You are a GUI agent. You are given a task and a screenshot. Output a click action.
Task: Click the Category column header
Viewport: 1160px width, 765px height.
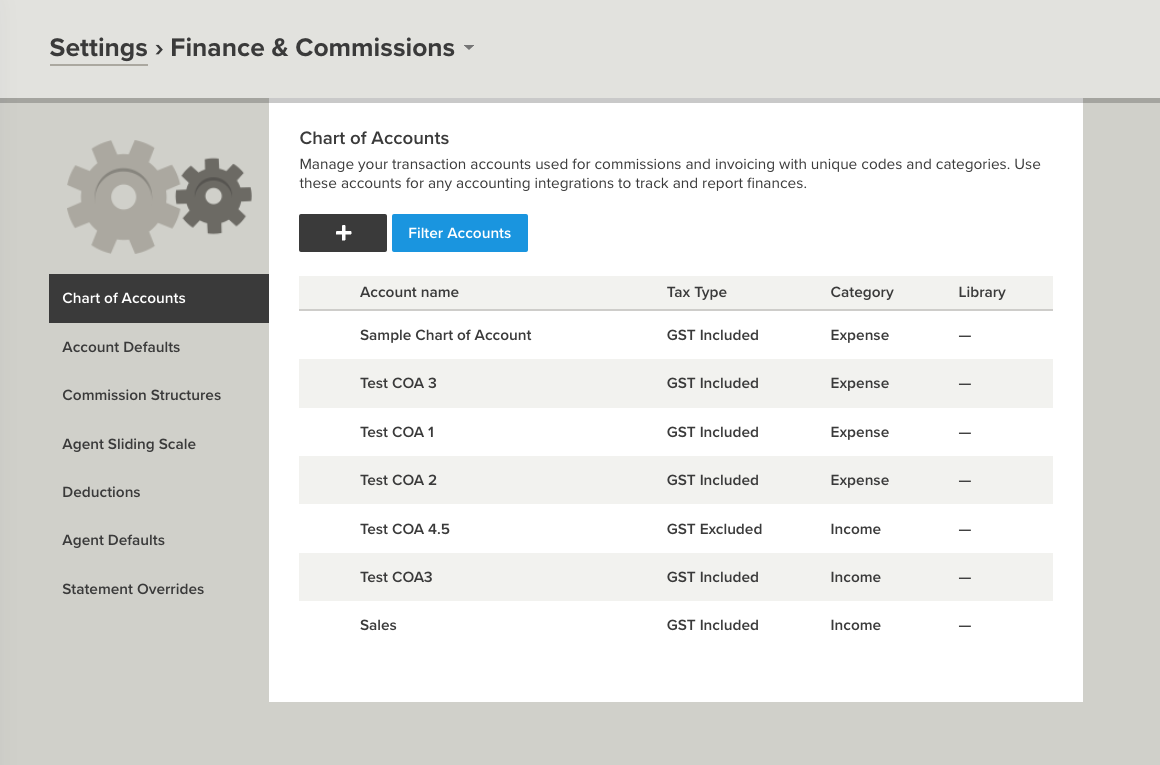pos(861,292)
